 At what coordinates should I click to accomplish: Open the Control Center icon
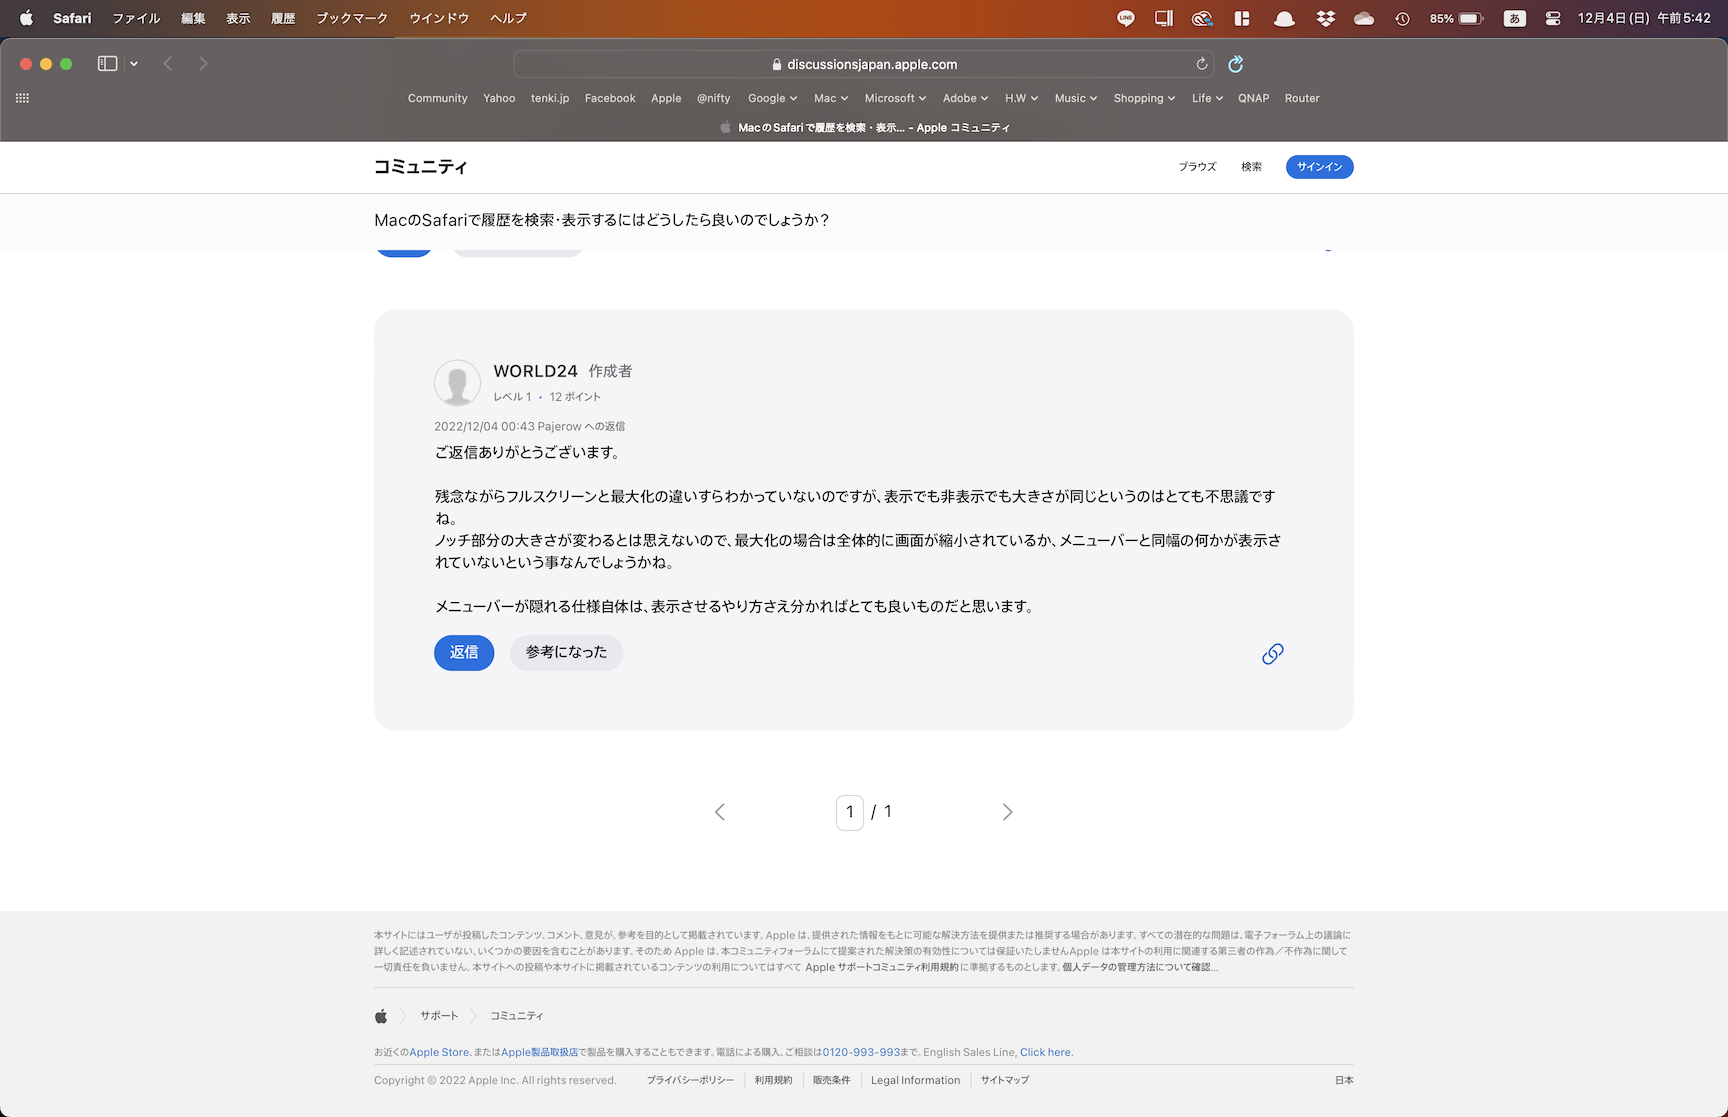pos(1553,18)
